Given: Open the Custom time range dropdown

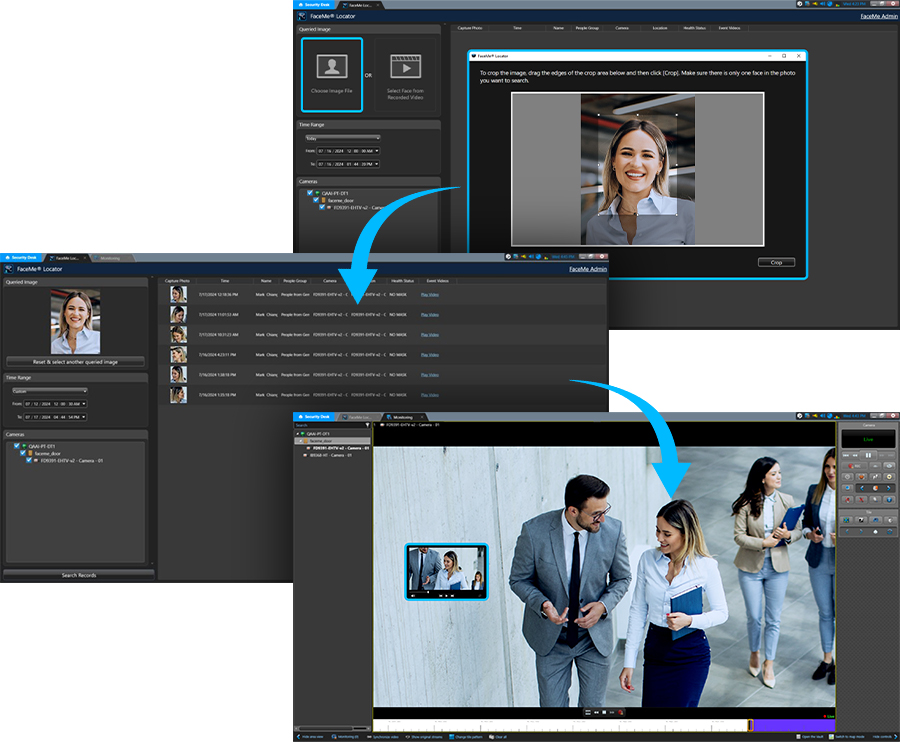Looking at the screenshot, I should [47, 390].
